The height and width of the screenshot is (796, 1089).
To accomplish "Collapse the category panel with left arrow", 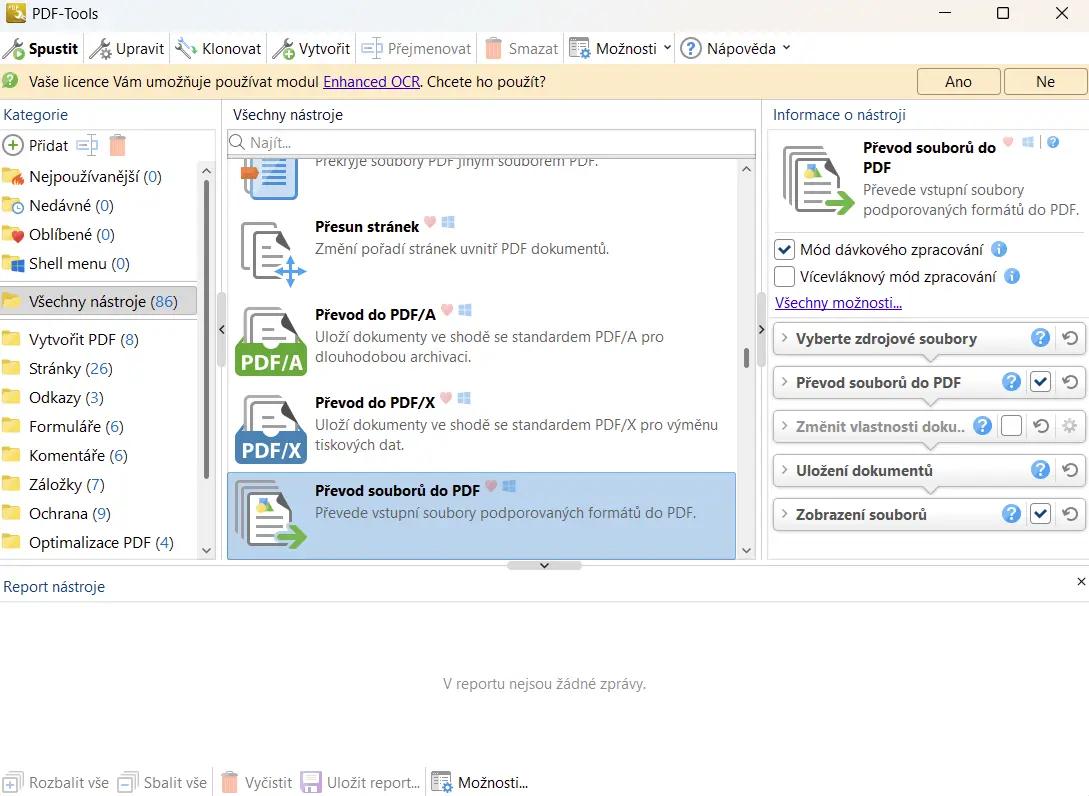I will (222, 329).
